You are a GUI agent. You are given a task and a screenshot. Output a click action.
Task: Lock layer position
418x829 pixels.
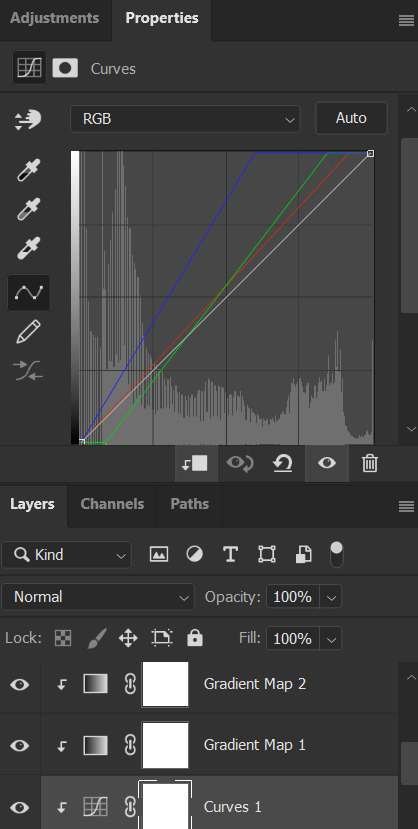[x=128, y=639]
